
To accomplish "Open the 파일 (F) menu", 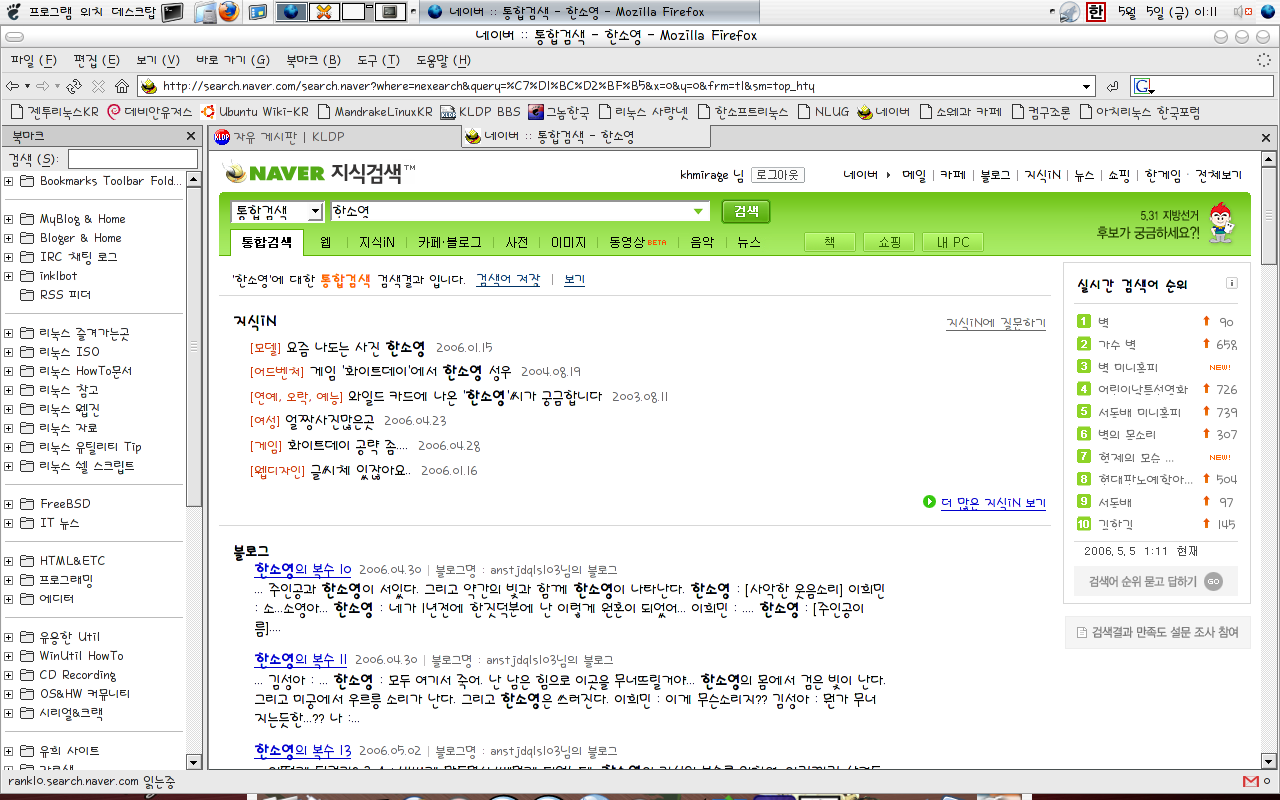I will (33, 60).
